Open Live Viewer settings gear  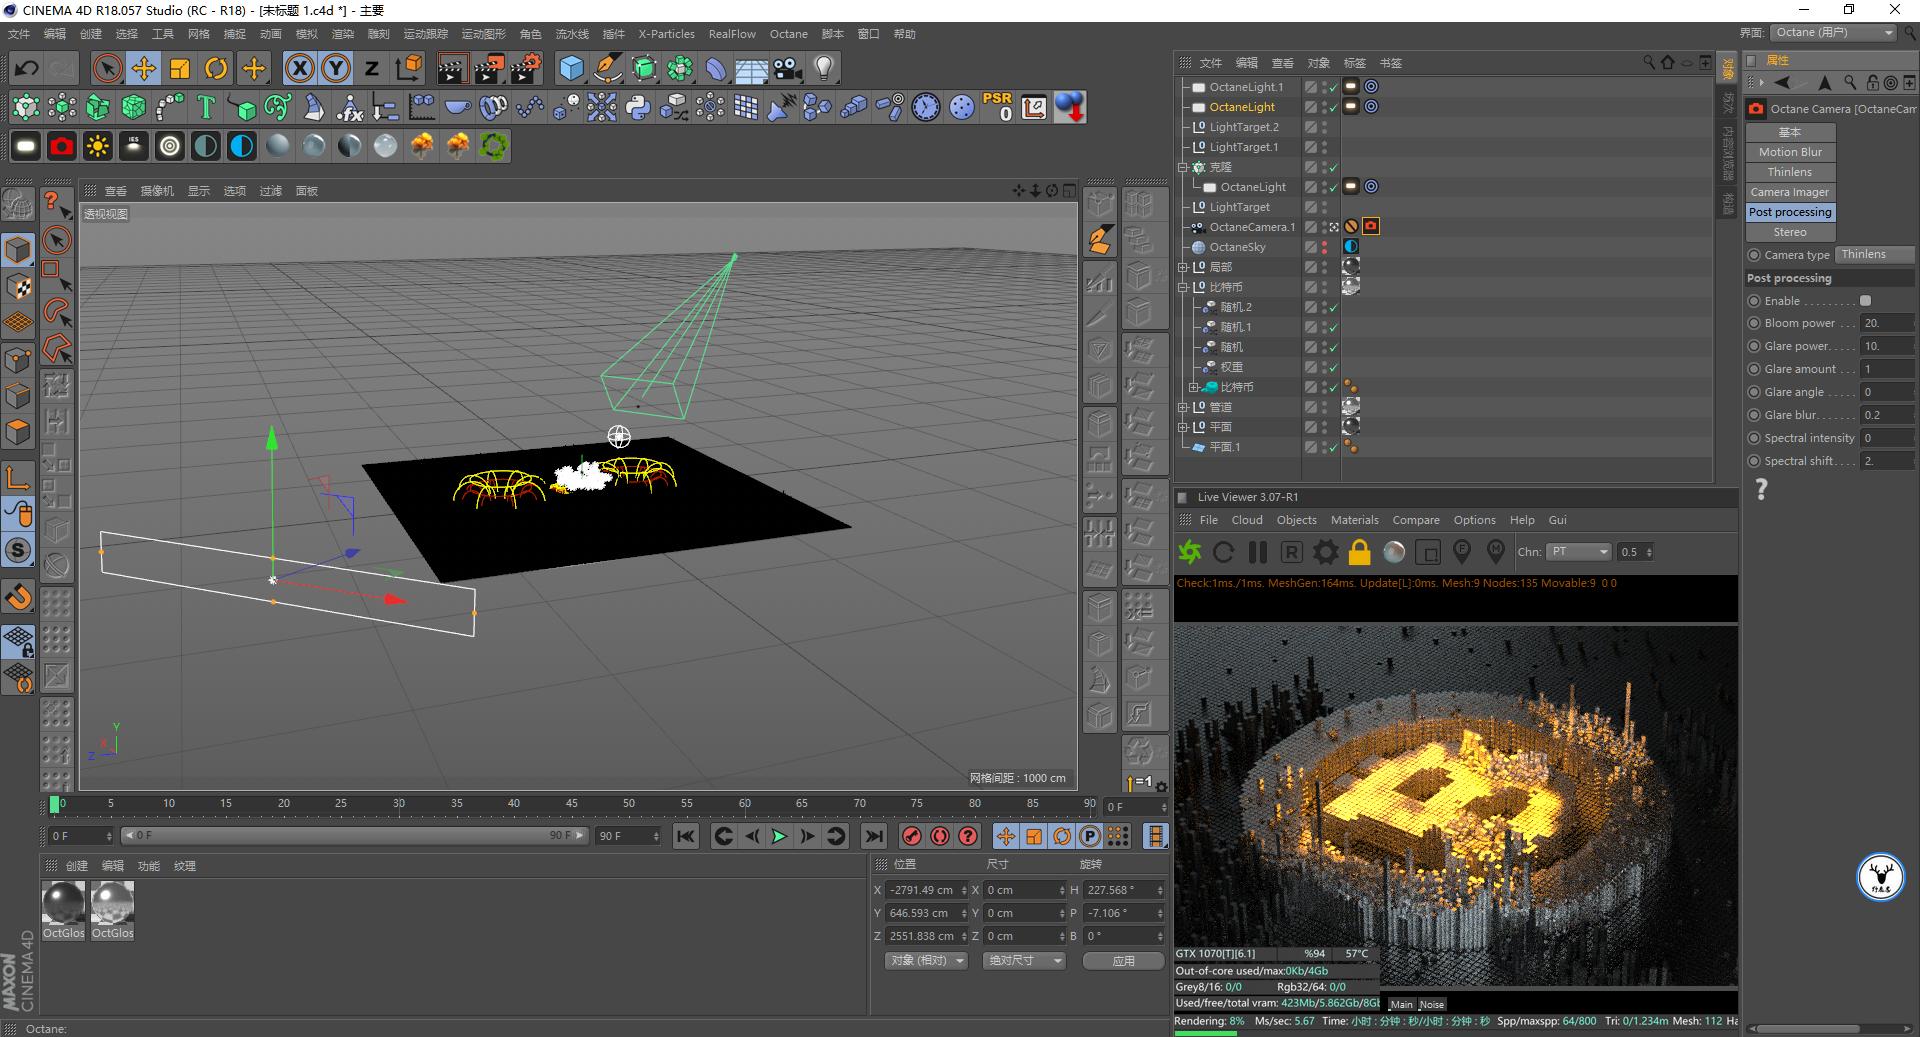point(1325,552)
